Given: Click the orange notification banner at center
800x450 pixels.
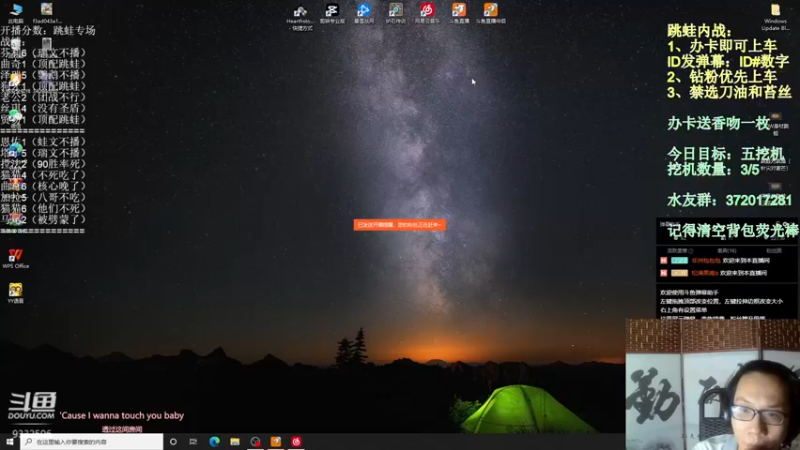Looking at the screenshot, I should (x=399, y=225).
